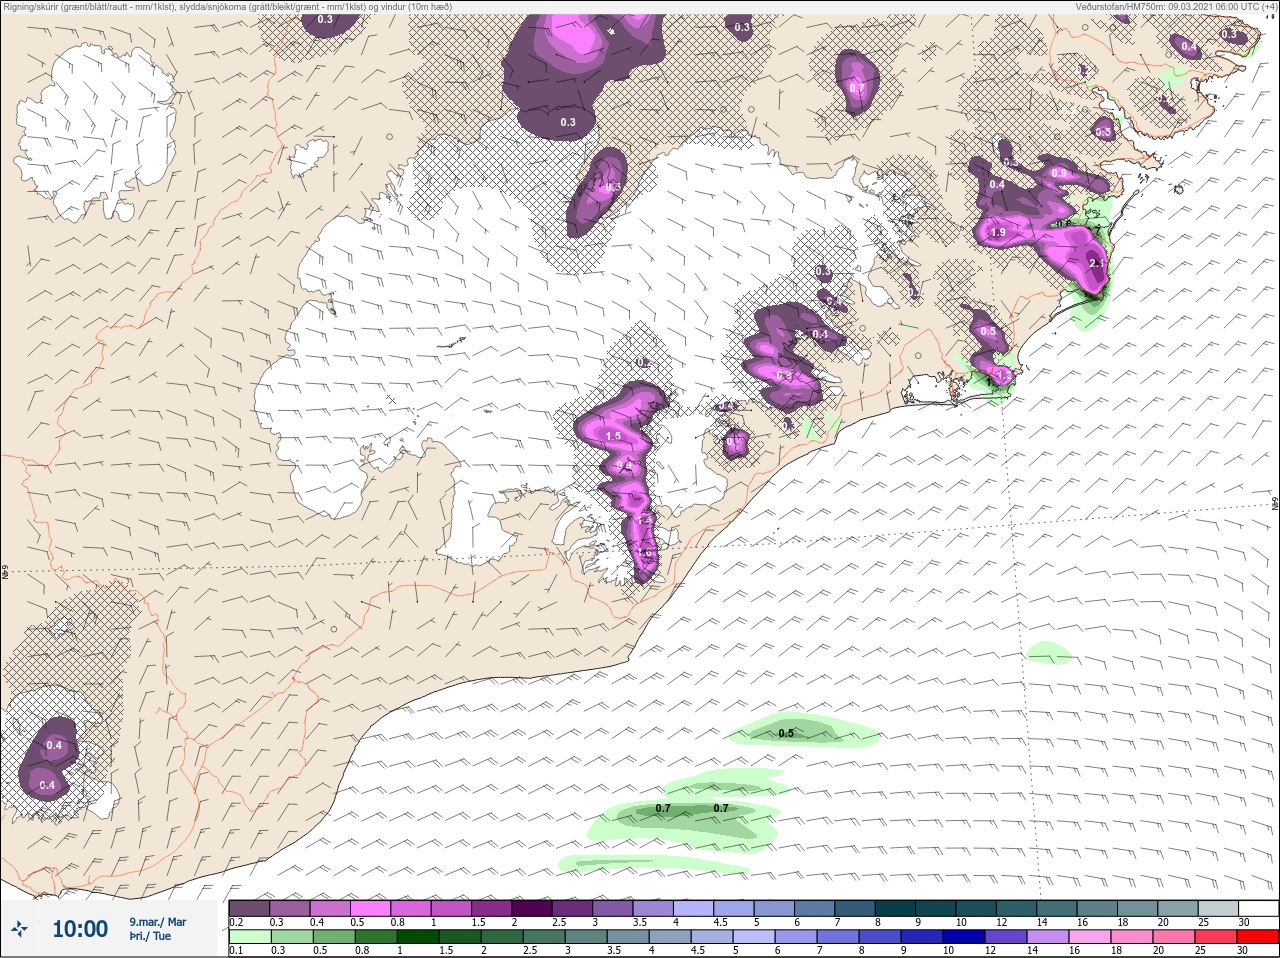The width and height of the screenshot is (1280, 958).
Task: Pick the lower legend dark blue swatch labeled 10
Action: point(964,937)
